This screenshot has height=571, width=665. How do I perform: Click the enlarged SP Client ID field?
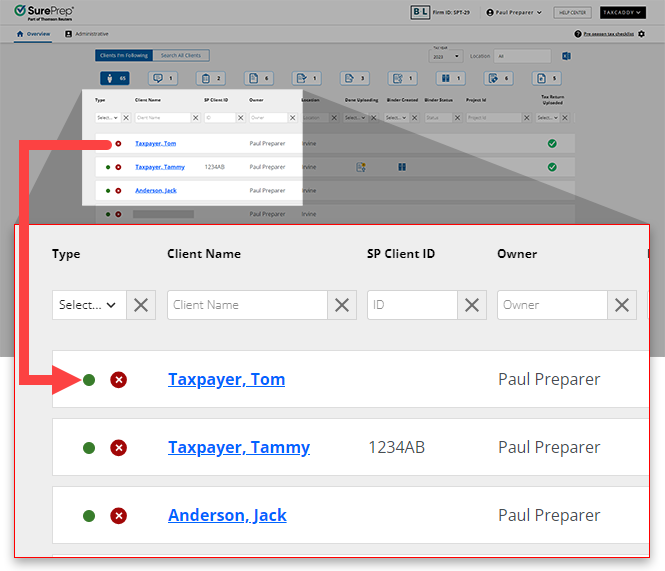[x=412, y=305]
